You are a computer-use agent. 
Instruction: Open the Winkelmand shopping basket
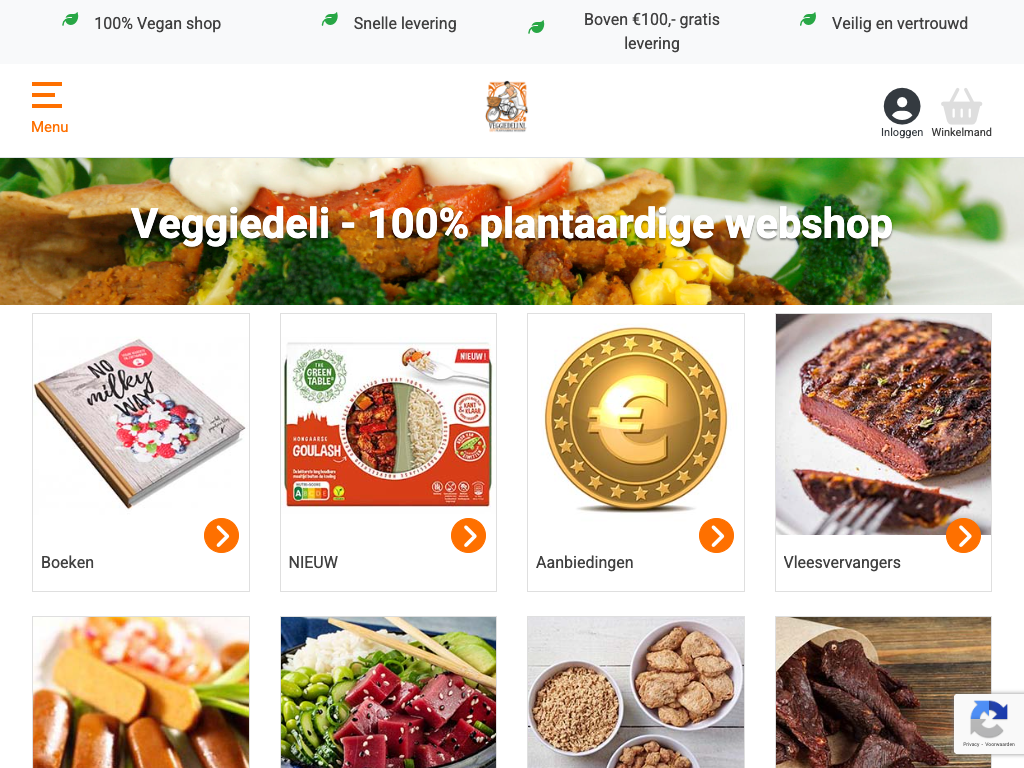coord(961,112)
